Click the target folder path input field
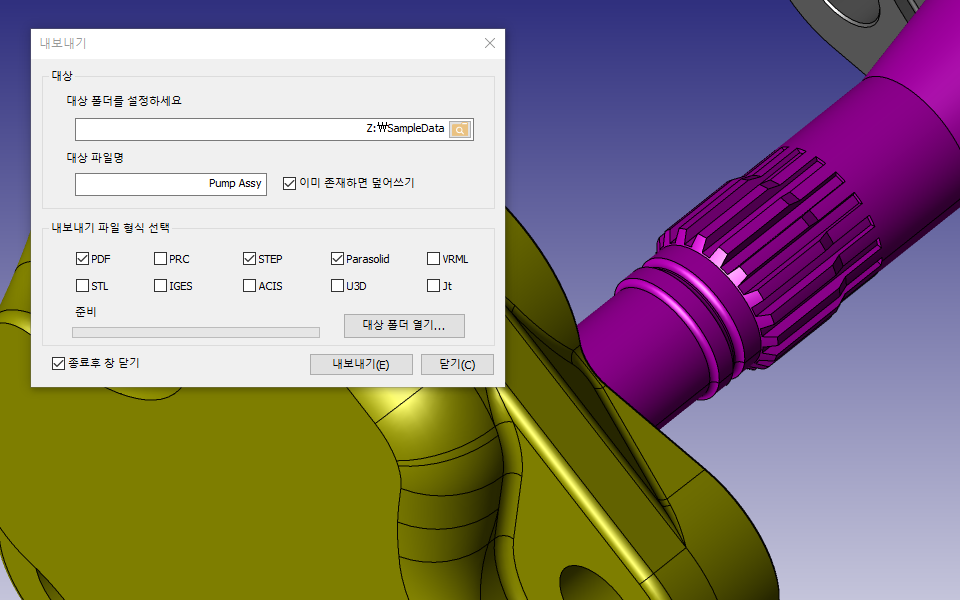 click(260, 129)
